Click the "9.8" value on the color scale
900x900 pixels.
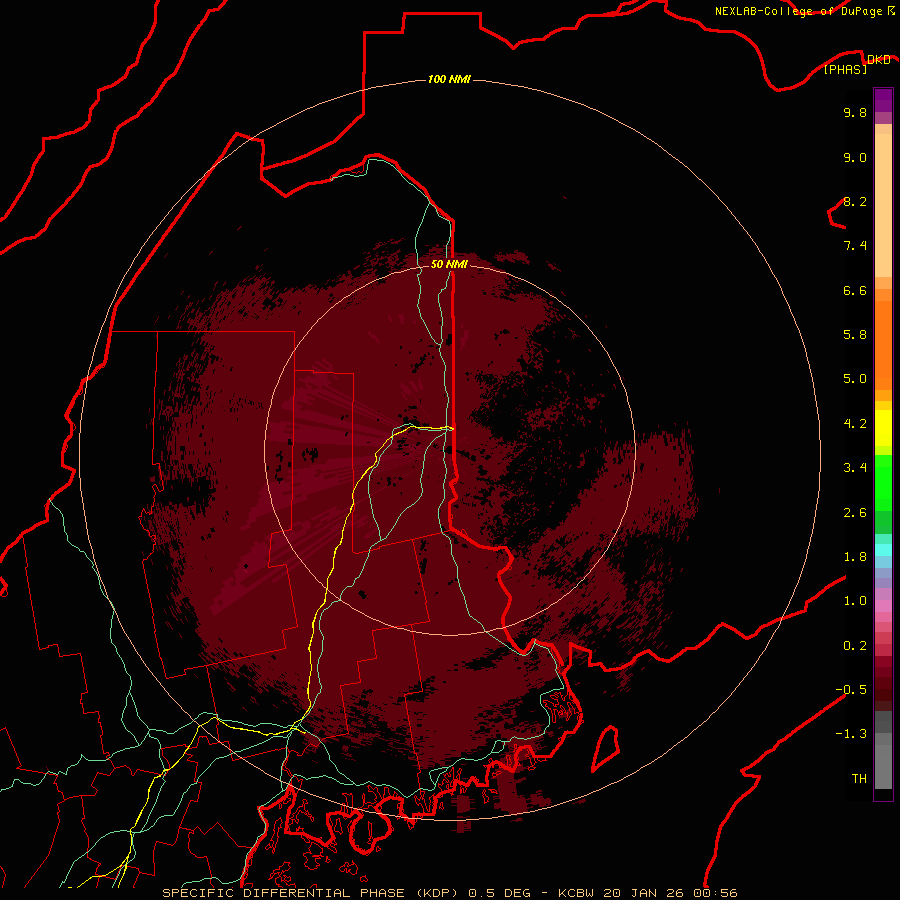[x=855, y=112]
